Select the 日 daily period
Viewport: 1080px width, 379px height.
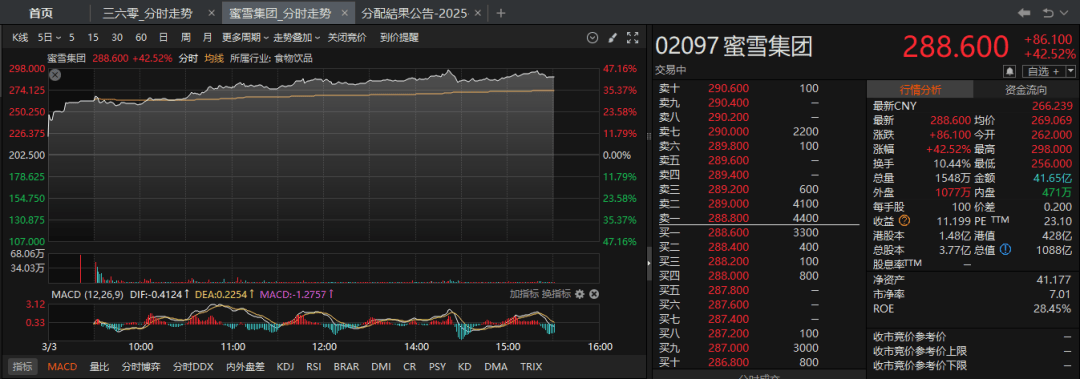coord(163,38)
